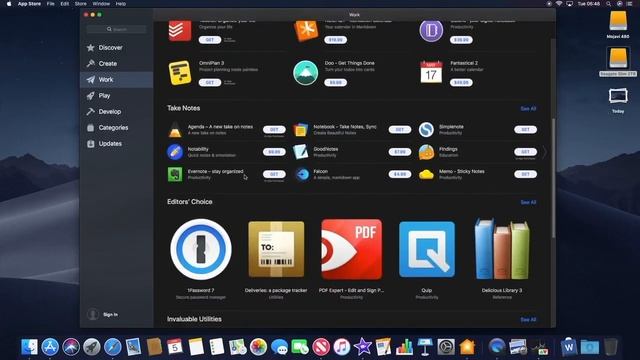Open the File menu

[x=51, y=4]
